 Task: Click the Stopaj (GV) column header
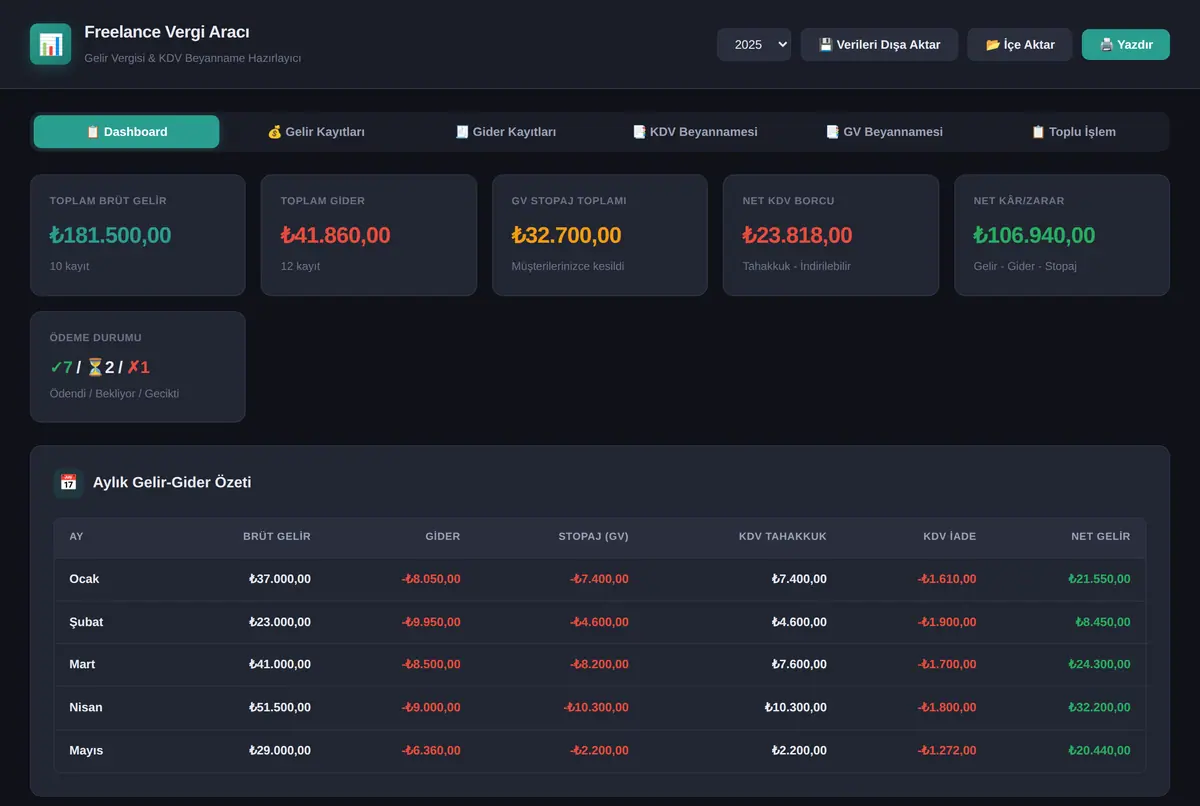coord(593,537)
